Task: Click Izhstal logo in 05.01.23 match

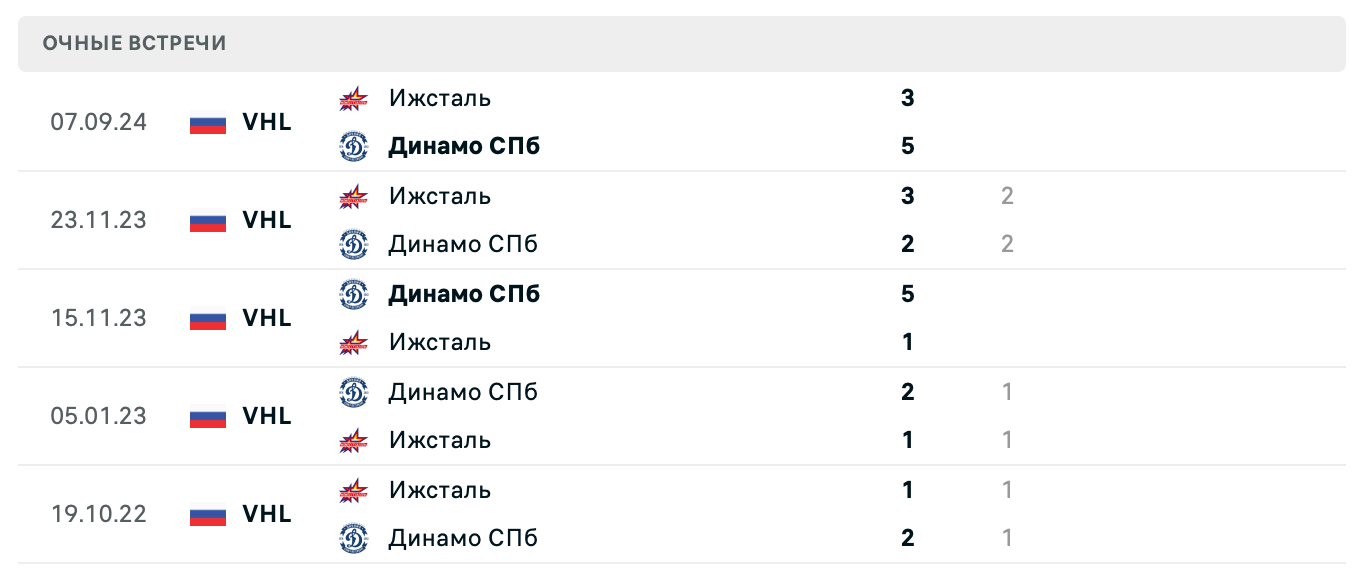Action: [x=354, y=440]
